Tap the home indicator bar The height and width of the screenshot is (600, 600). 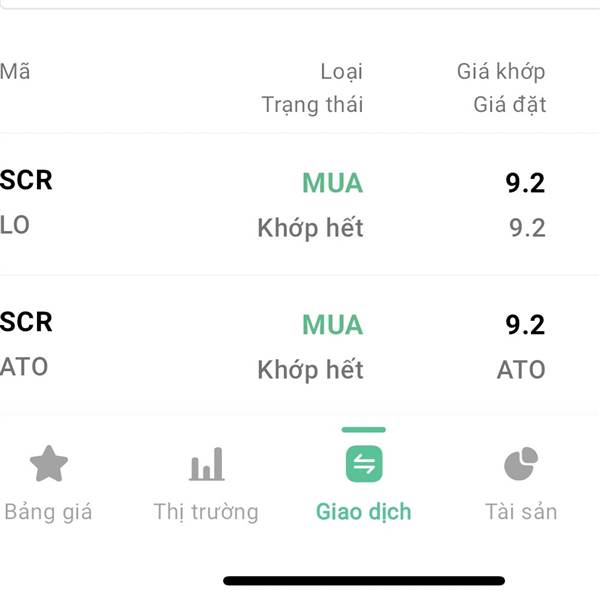point(364,580)
